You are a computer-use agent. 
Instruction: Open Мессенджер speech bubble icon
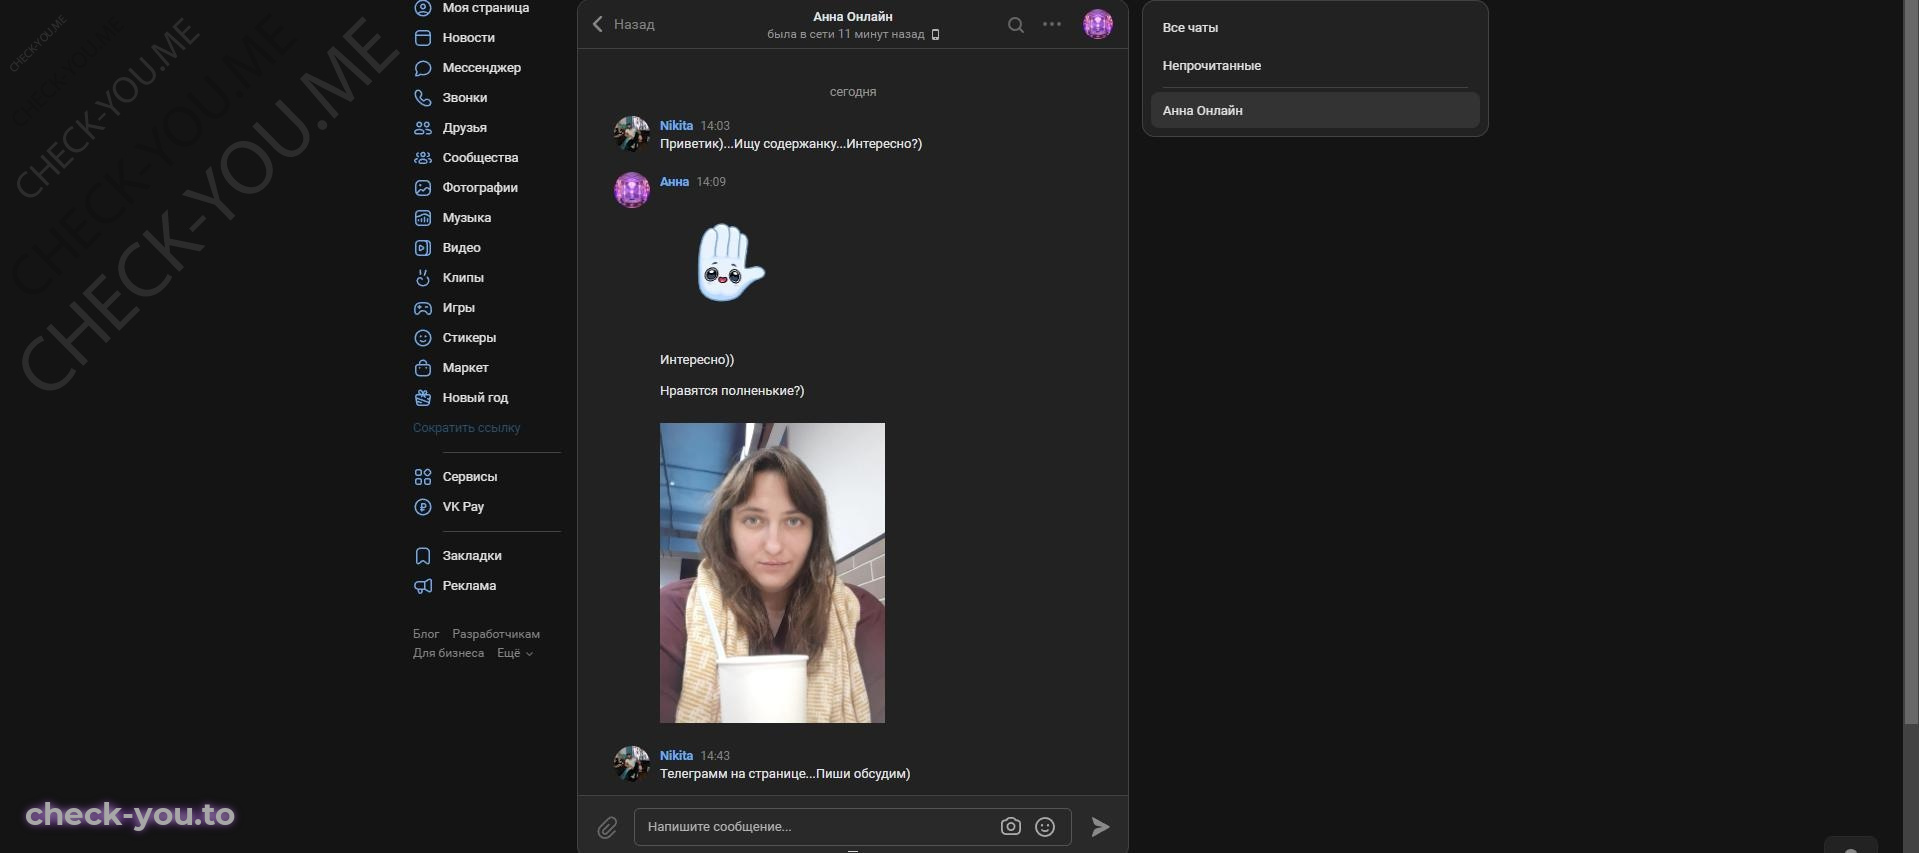[423, 68]
